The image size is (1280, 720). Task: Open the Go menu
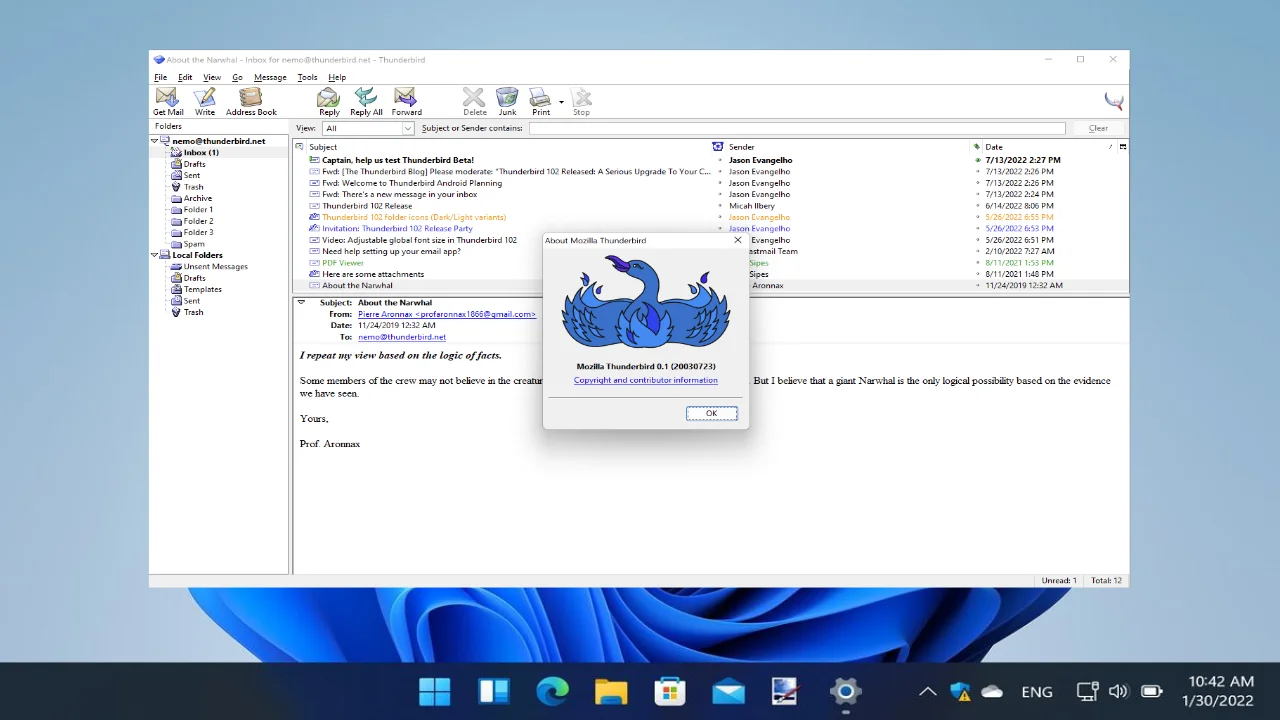pos(237,77)
